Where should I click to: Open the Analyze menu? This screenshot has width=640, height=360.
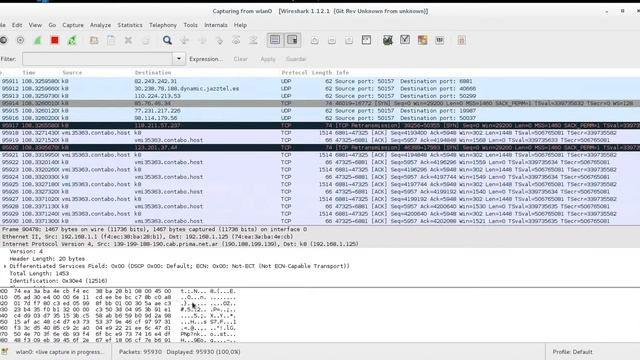pos(100,25)
